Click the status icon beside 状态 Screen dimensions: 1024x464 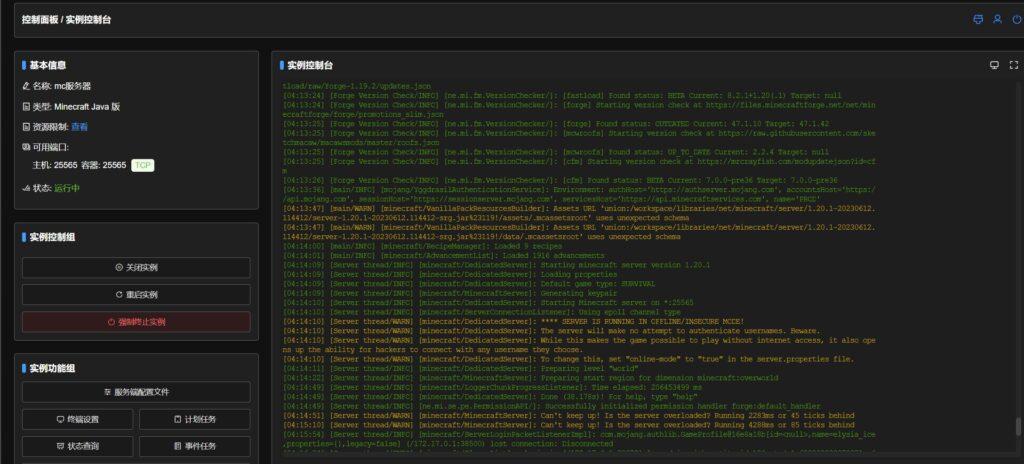pos(26,188)
